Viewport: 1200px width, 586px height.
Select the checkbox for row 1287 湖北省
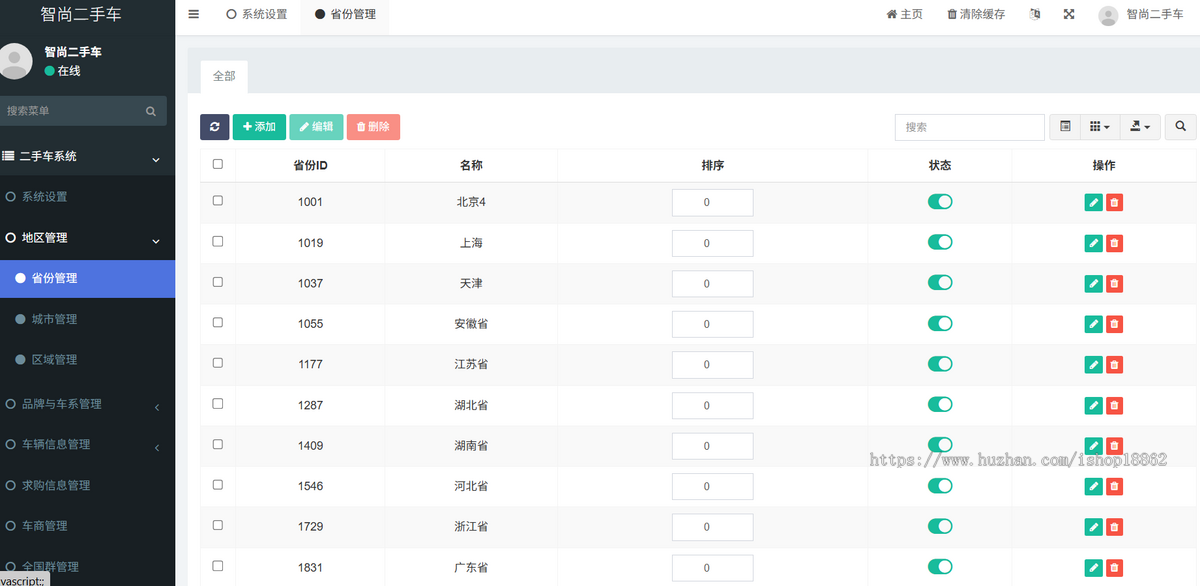[218, 403]
